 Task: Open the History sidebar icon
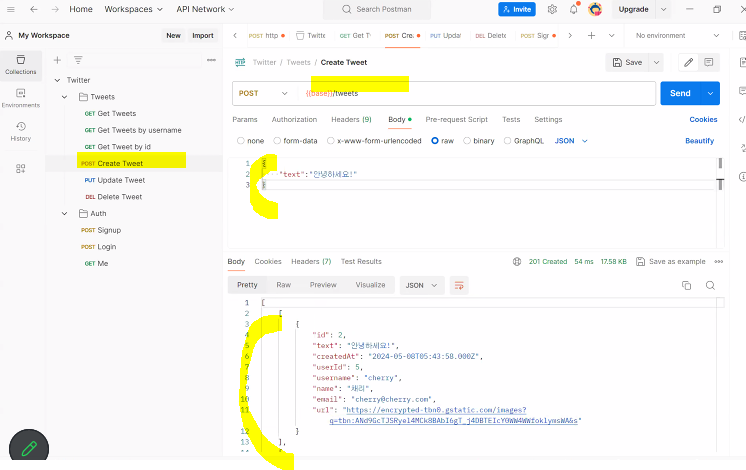click(x=20, y=131)
